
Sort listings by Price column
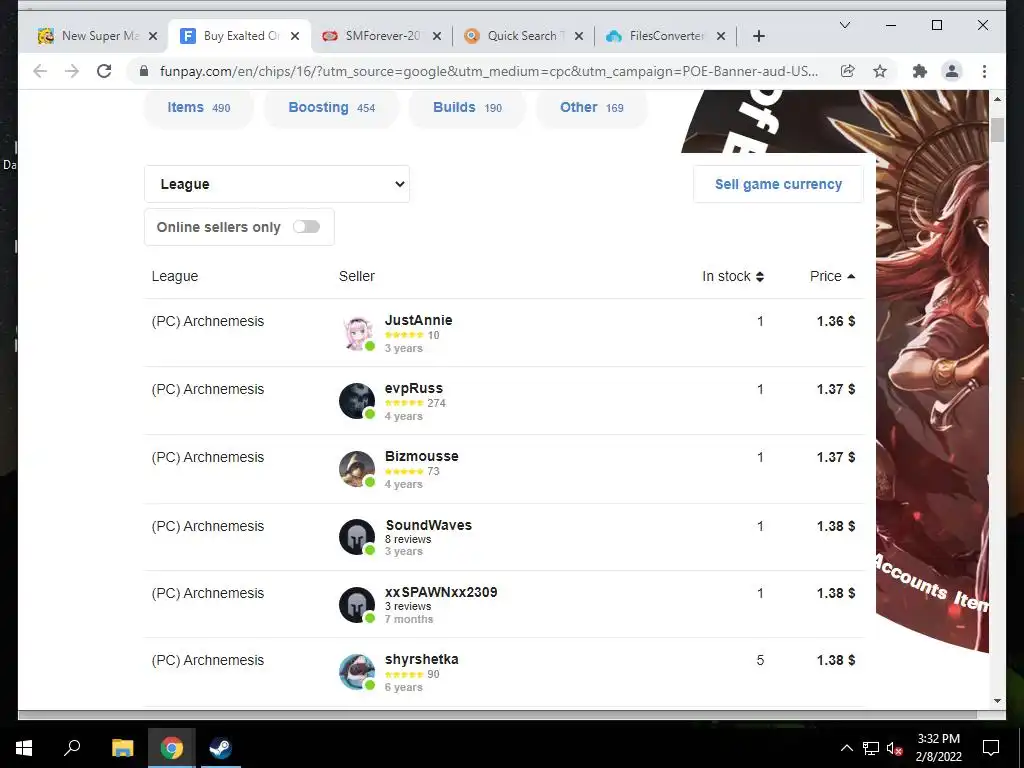point(832,276)
